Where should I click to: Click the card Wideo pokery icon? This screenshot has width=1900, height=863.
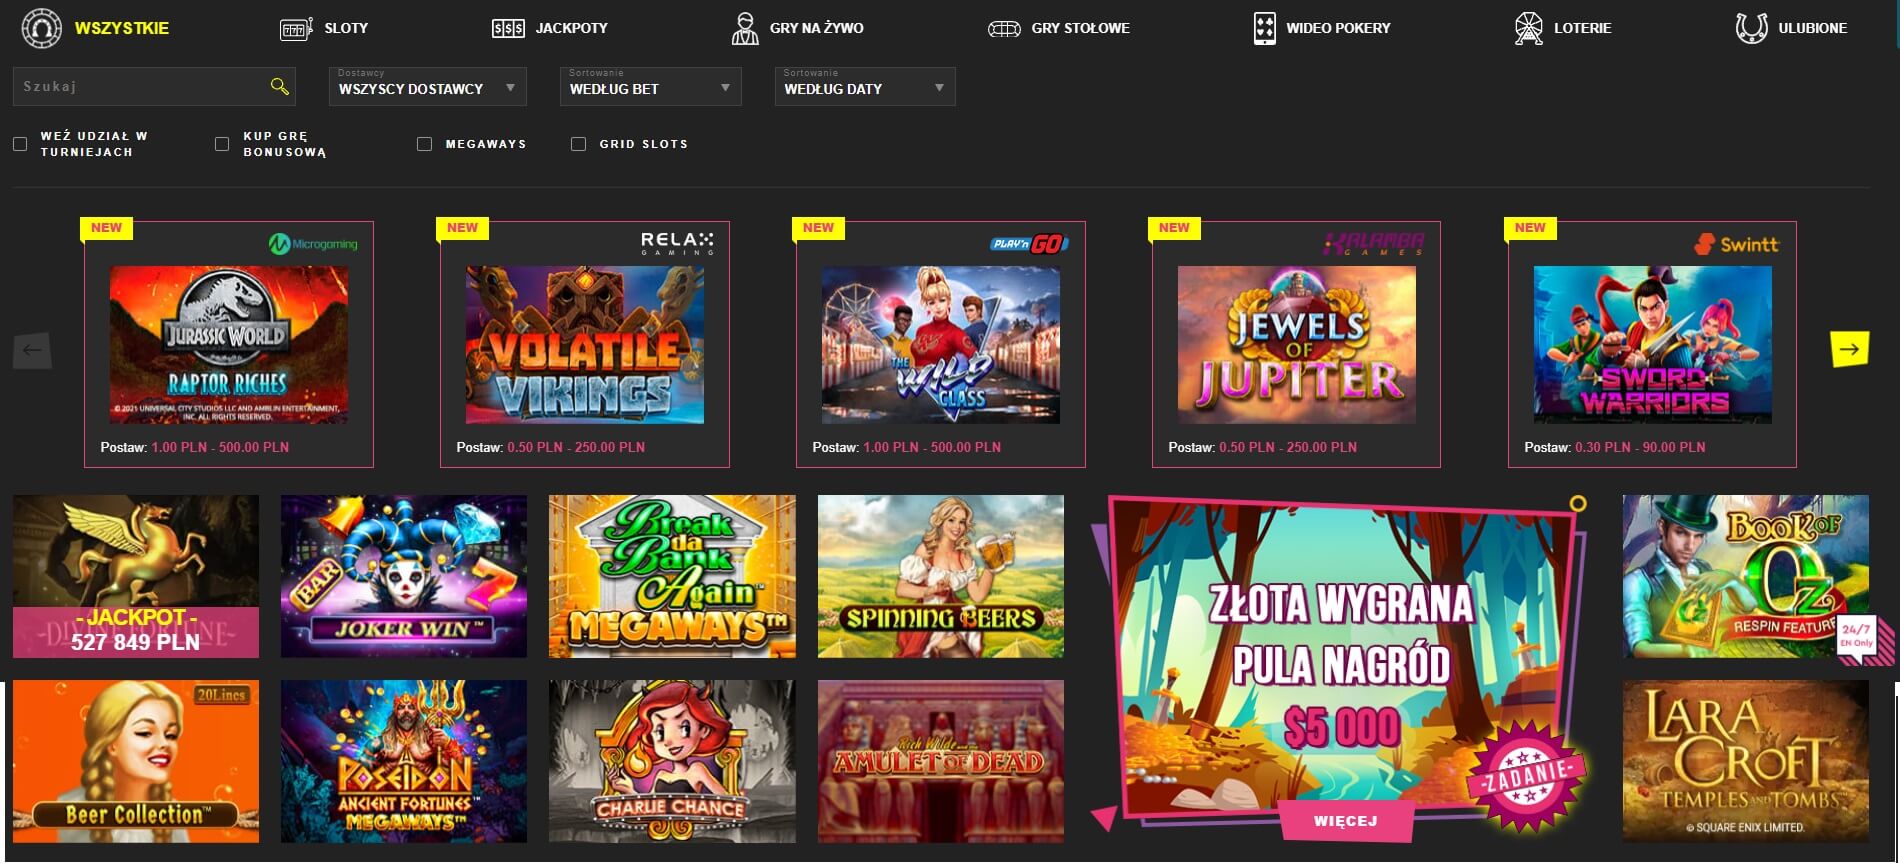pyautogui.click(x=1264, y=28)
